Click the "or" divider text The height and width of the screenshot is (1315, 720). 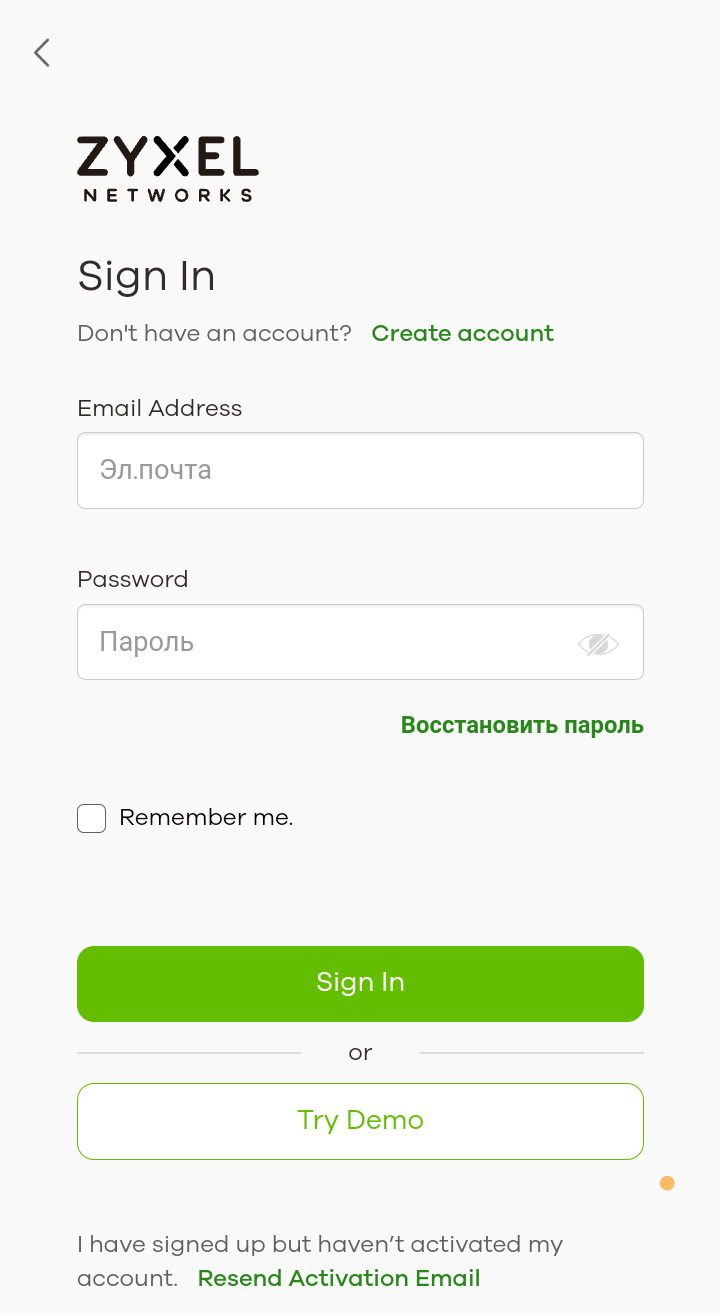pos(360,1053)
